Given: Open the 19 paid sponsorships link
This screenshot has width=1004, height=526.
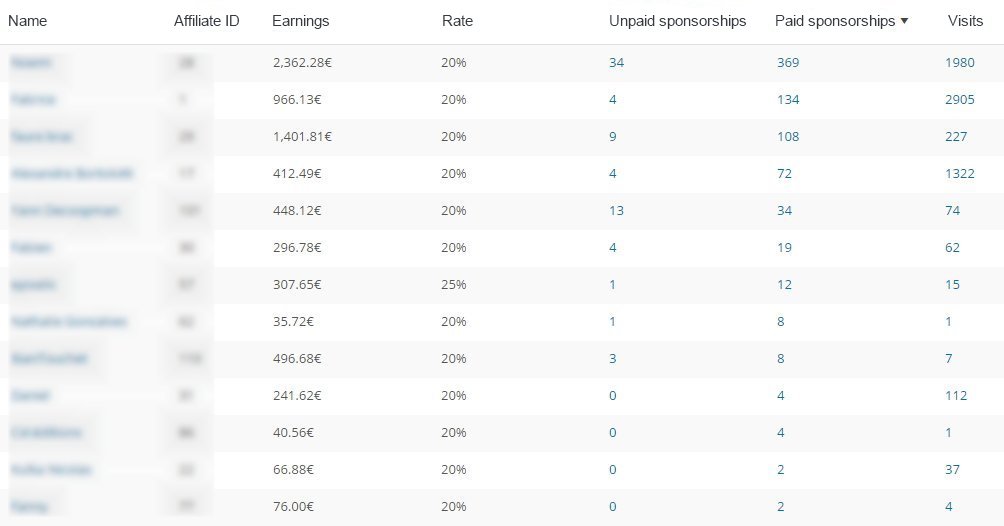Looking at the screenshot, I should tap(784, 247).
